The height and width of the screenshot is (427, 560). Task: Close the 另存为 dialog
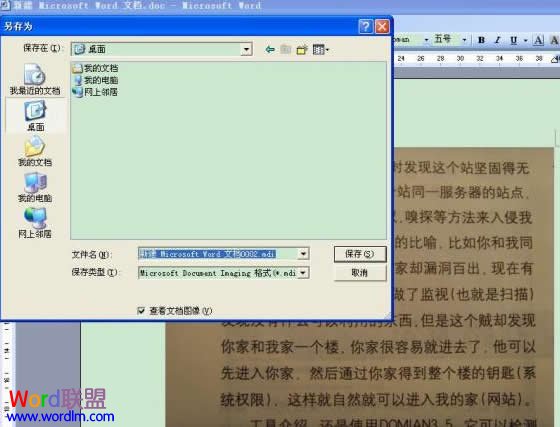[382, 26]
